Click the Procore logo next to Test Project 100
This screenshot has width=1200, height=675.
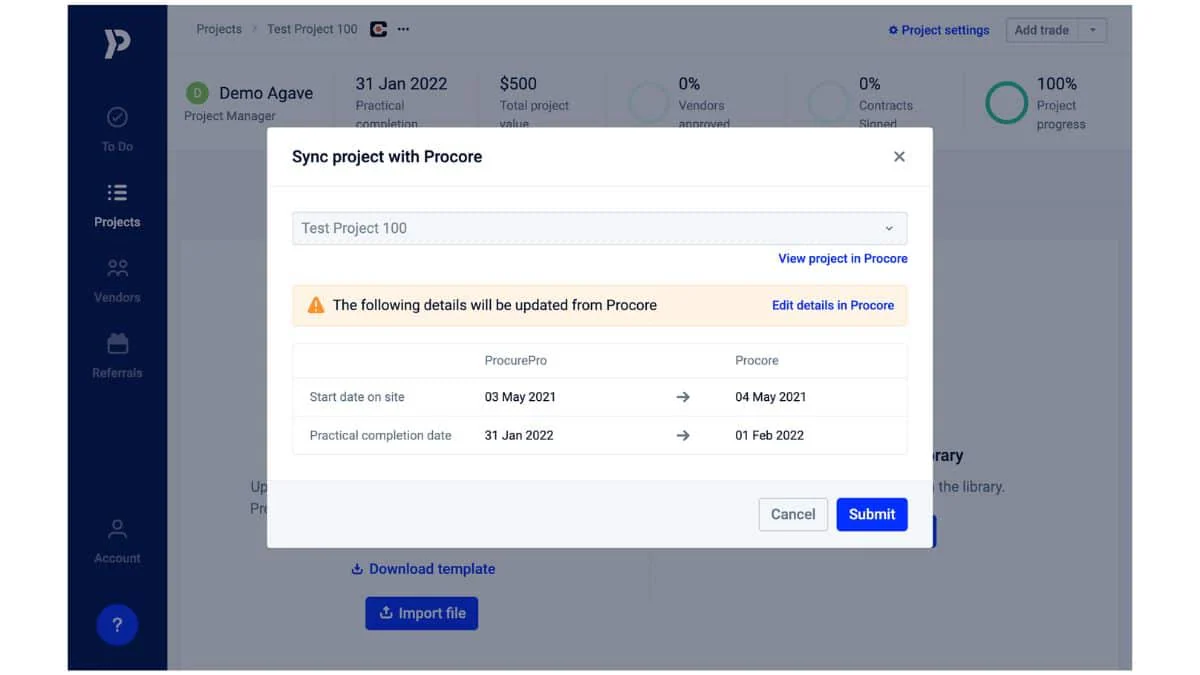(378, 29)
